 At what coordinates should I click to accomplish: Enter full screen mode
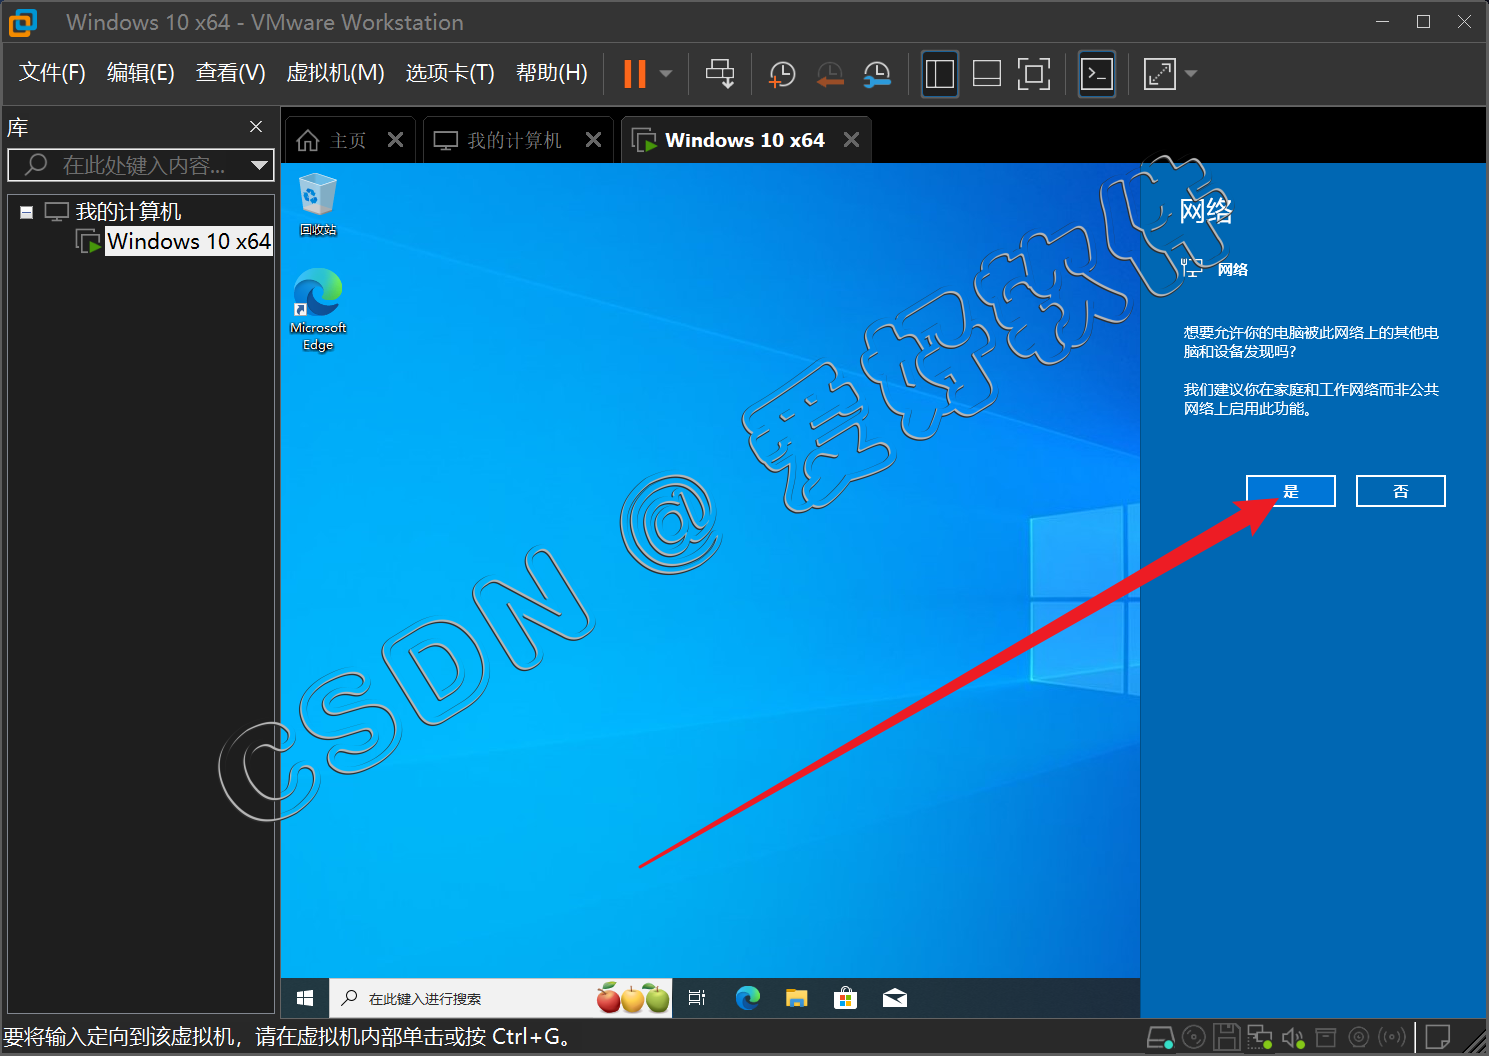(x=1034, y=74)
